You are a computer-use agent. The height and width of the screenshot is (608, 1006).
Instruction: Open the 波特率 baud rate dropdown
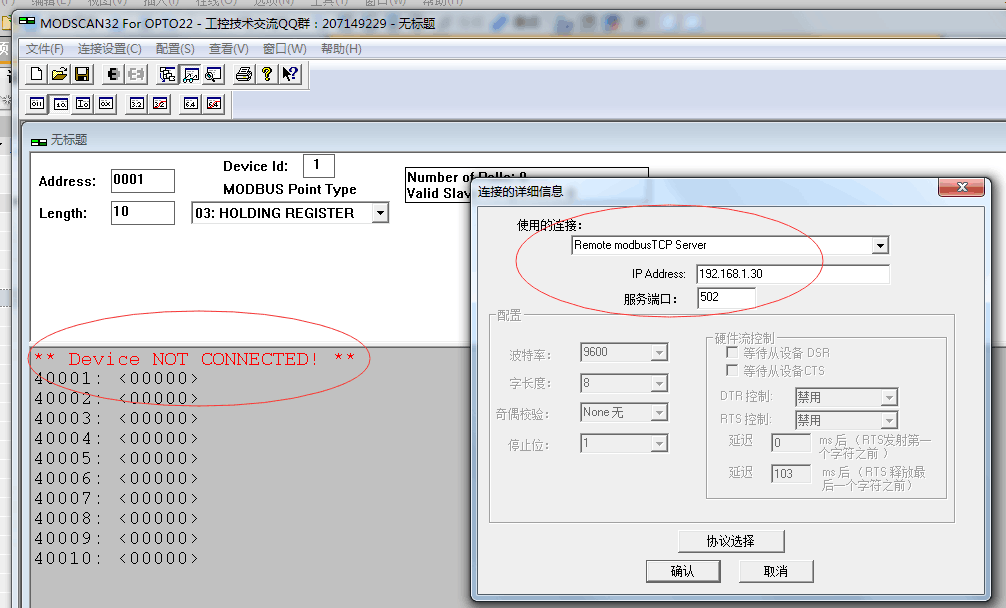(x=659, y=353)
